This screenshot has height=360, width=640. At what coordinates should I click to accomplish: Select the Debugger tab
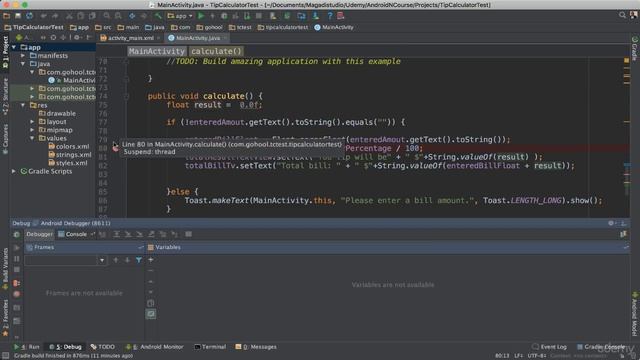point(39,234)
